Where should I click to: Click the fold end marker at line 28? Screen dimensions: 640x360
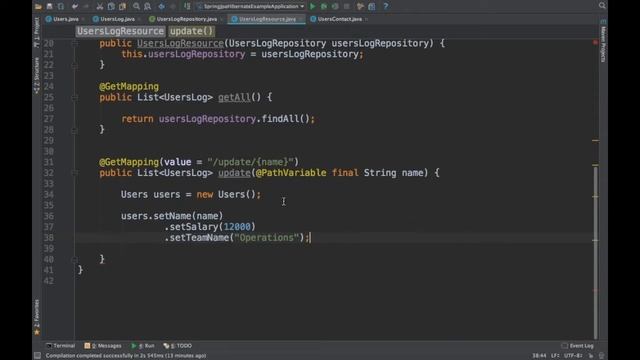(x=75, y=130)
